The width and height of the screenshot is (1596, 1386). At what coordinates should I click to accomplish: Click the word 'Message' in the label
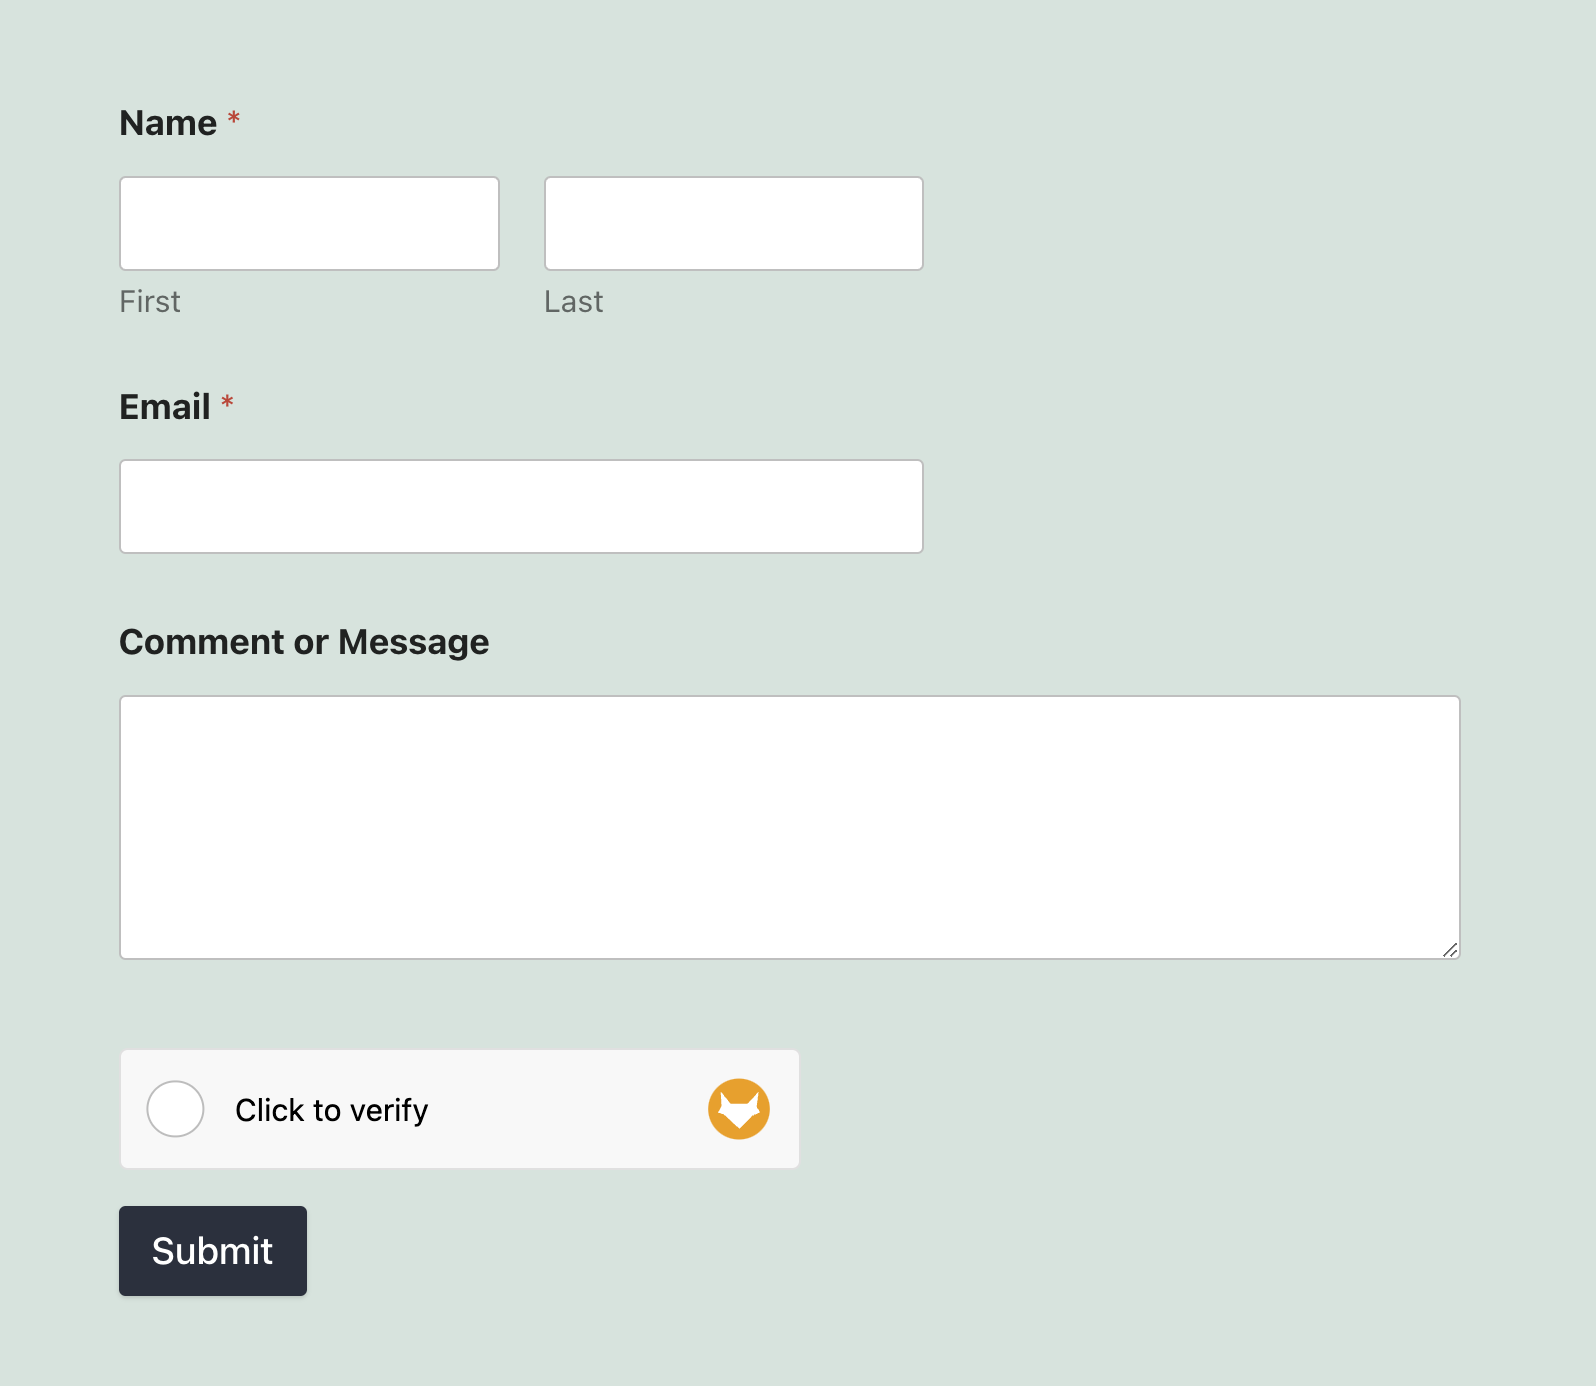[x=414, y=642]
